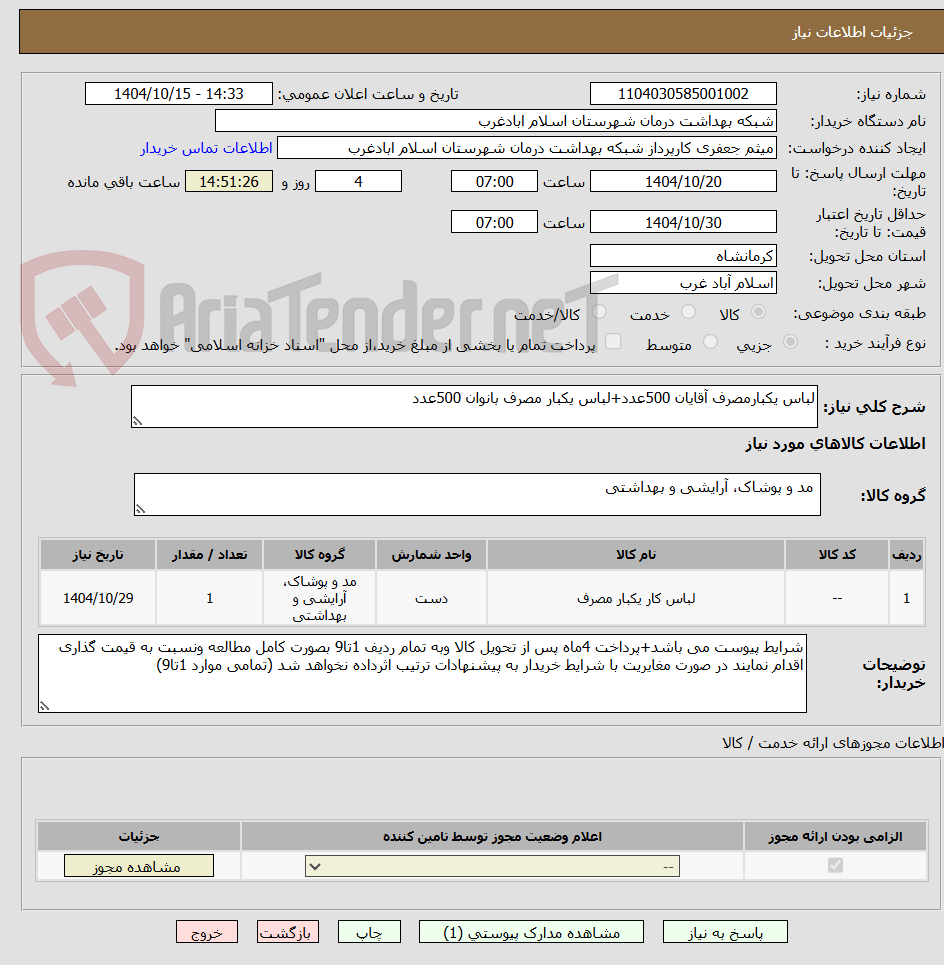The height and width of the screenshot is (965, 944).
Task: Click the بازگشت back button
Action: (287, 932)
